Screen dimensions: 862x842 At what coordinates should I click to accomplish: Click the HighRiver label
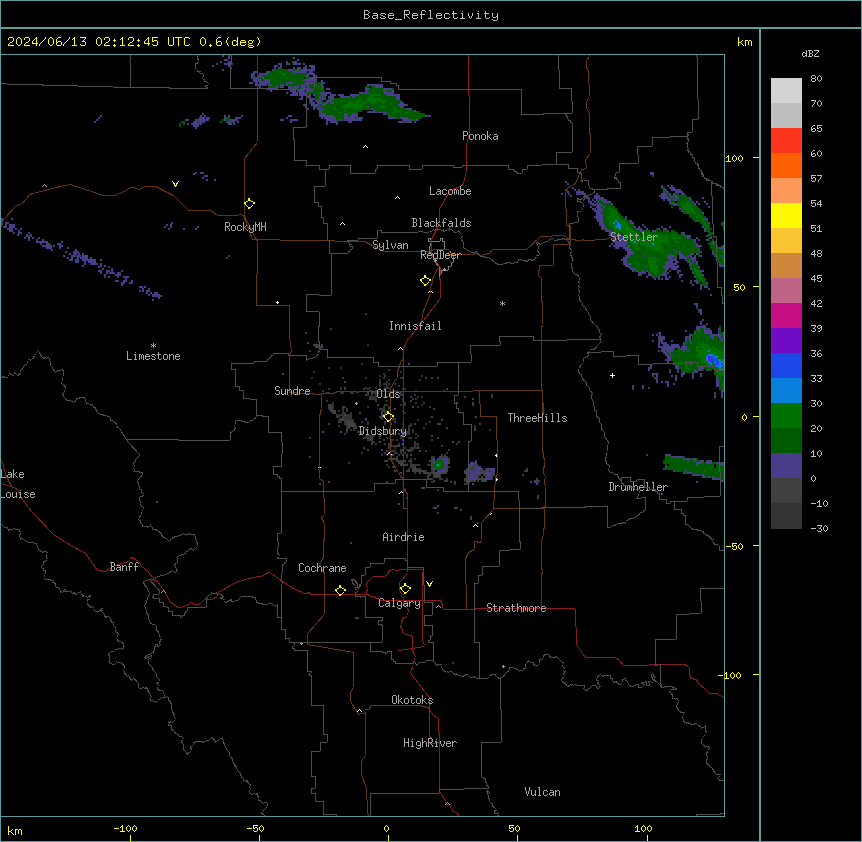click(x=430, y=743)
